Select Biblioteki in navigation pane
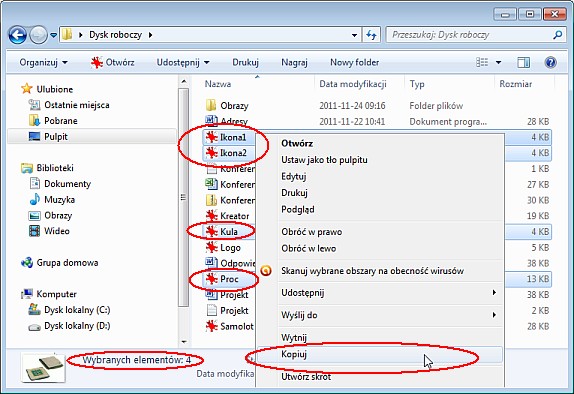The height and width of the screenshot is (394, 574). 47,168
